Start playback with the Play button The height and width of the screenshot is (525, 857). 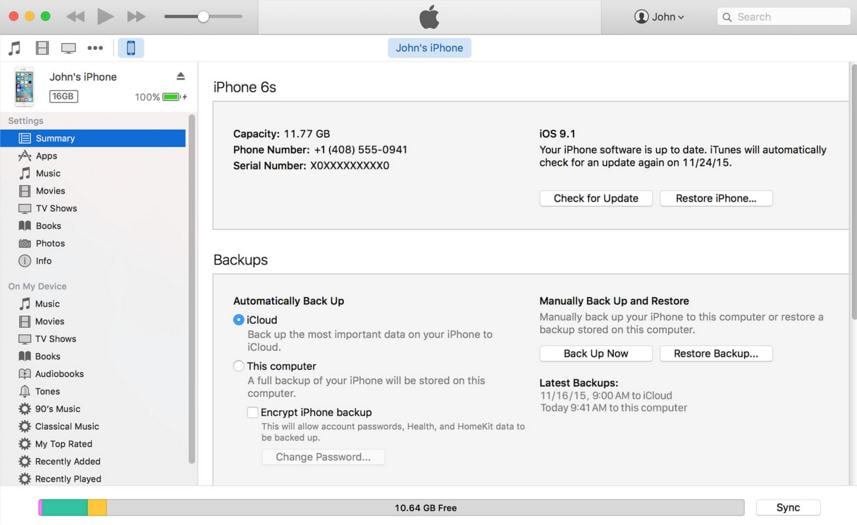pos(105,16)
